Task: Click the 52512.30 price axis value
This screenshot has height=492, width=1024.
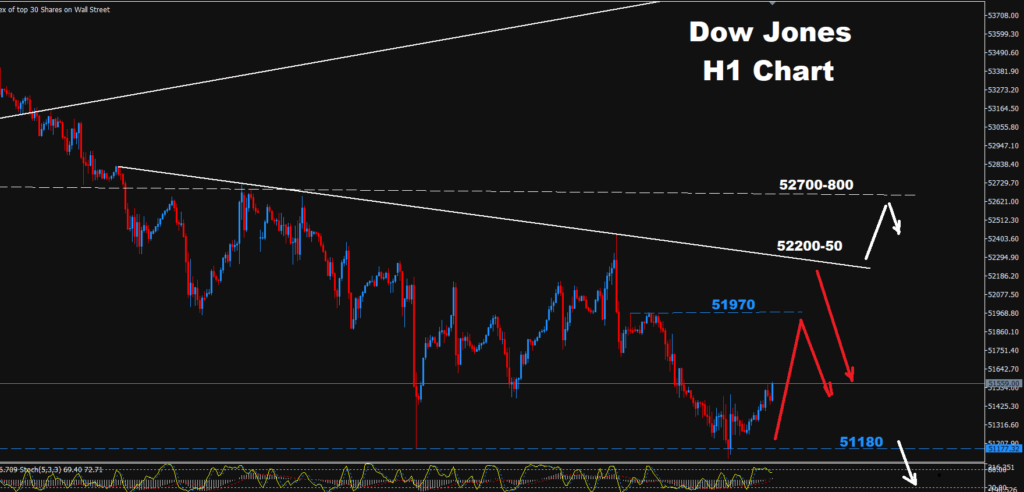Action: point(1004,220)
